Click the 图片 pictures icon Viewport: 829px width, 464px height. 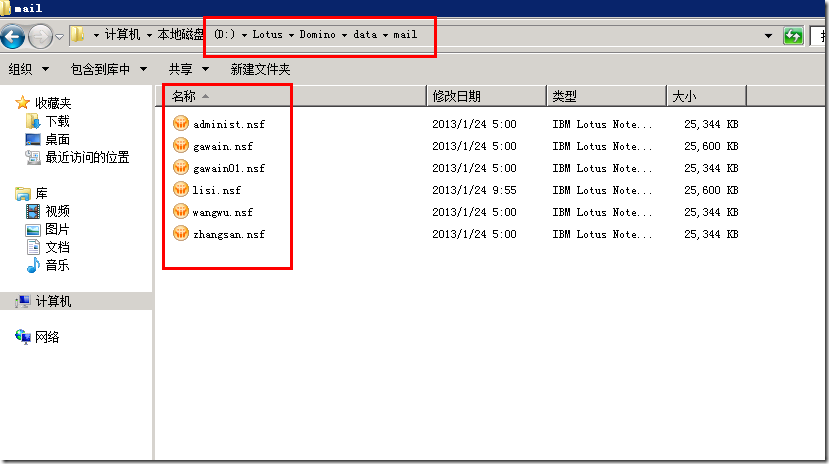point(33,229)
